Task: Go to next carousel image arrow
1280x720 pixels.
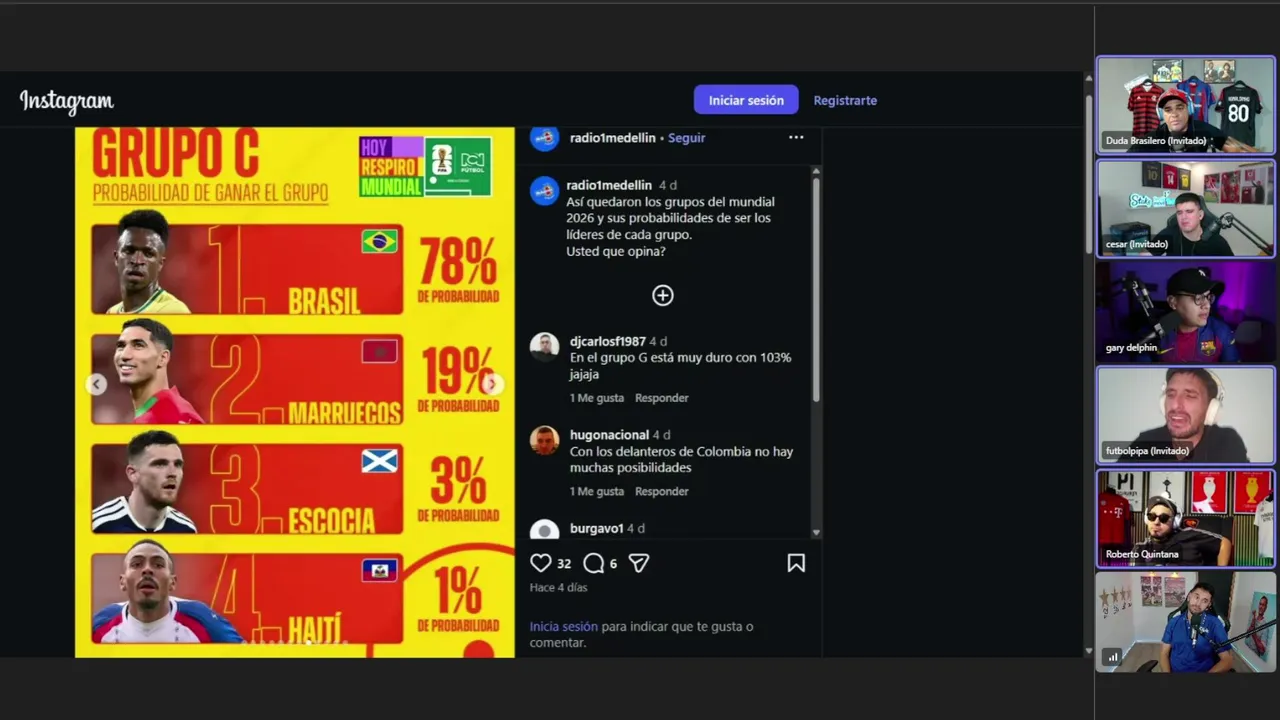Action: point(492,384)
